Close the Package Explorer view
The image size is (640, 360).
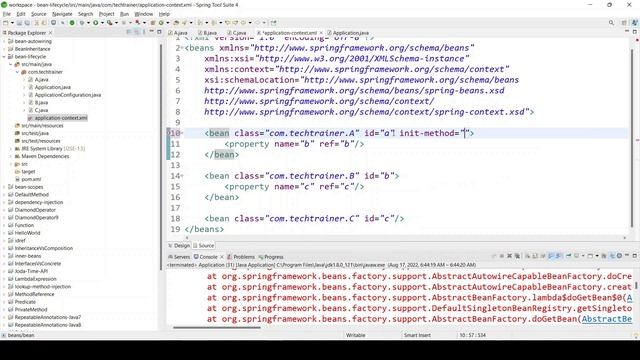(x=51, y=33)
